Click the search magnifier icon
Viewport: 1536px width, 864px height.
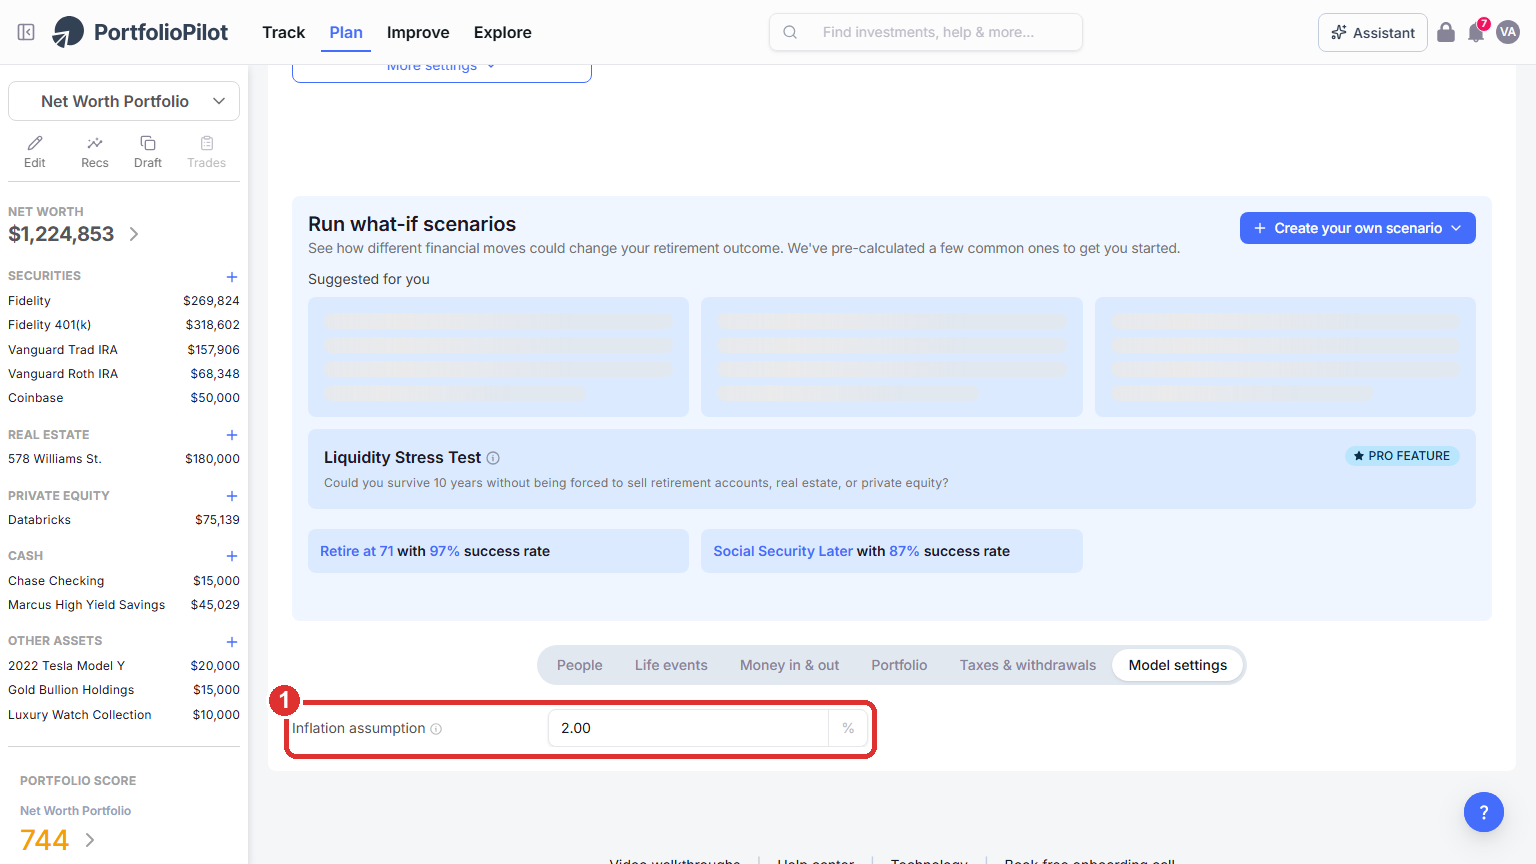point(790,32)
